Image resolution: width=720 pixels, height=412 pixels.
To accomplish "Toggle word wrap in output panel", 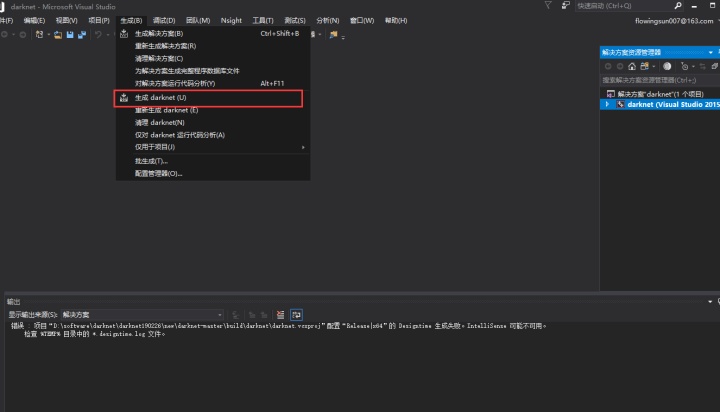I will tap(296, 315).
